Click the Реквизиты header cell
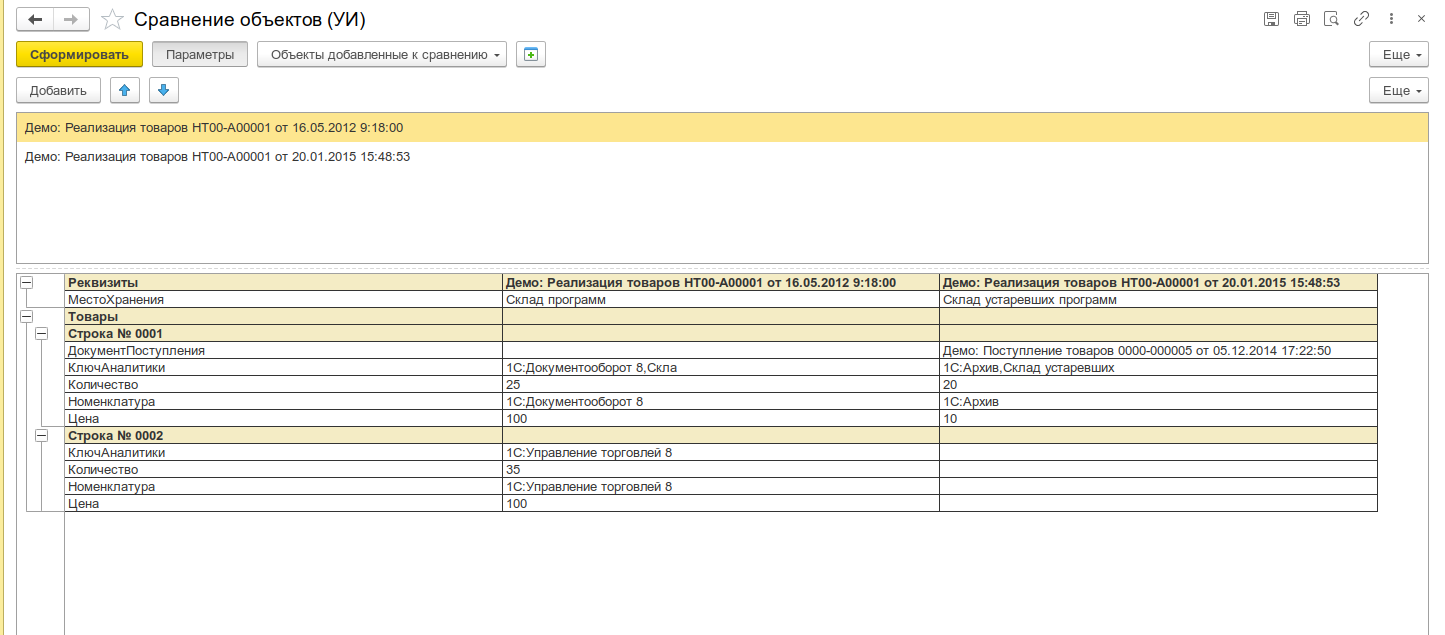 point(284,283)
